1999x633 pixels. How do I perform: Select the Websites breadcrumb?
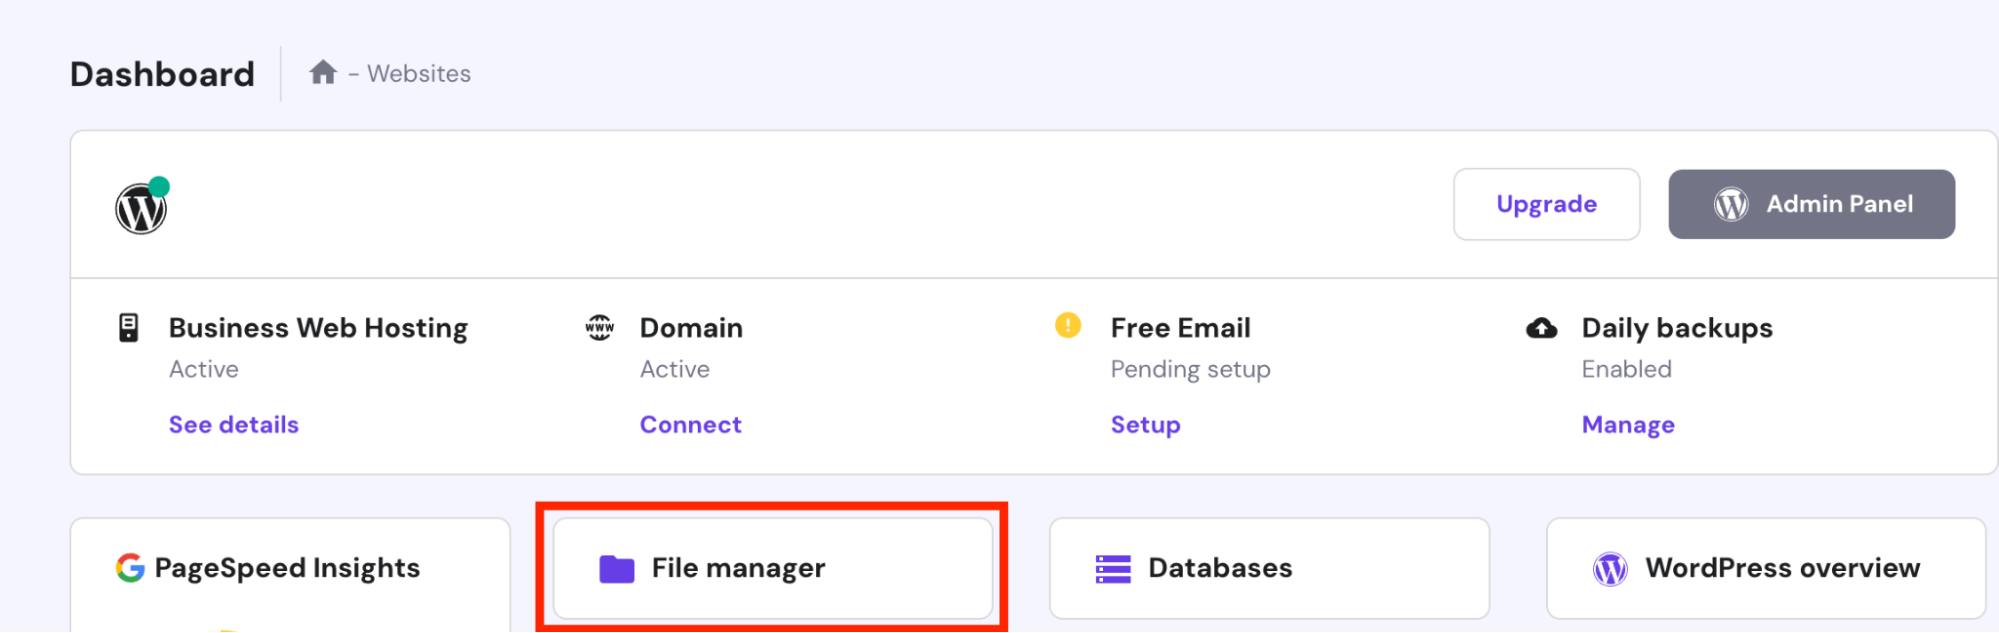pyautogui.click(x=419, y=74)
